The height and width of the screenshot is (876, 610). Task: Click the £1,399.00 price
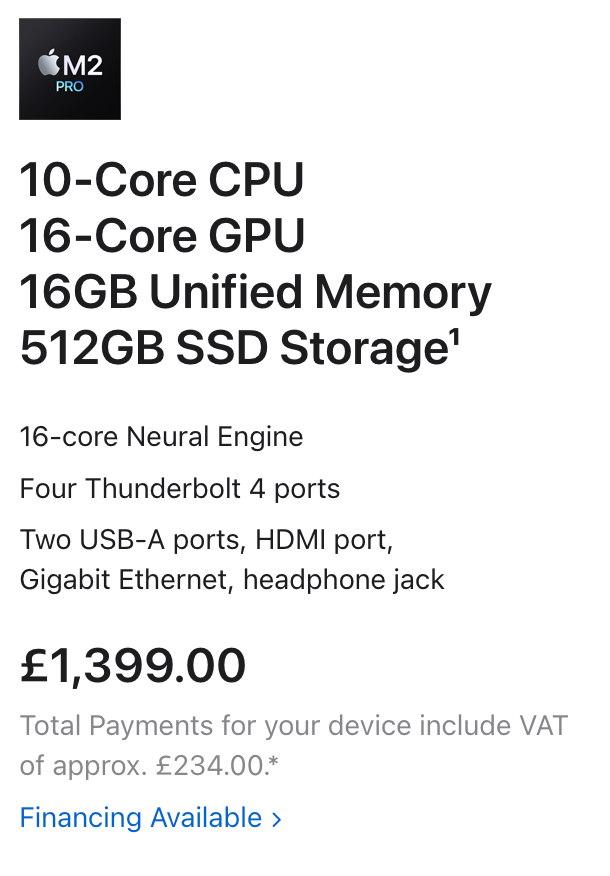133,666
